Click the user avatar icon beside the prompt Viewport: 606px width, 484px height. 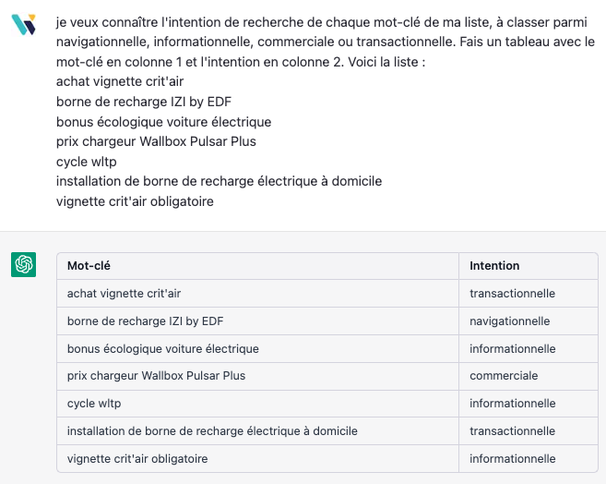pyautogui.click(x=23, y=25)
